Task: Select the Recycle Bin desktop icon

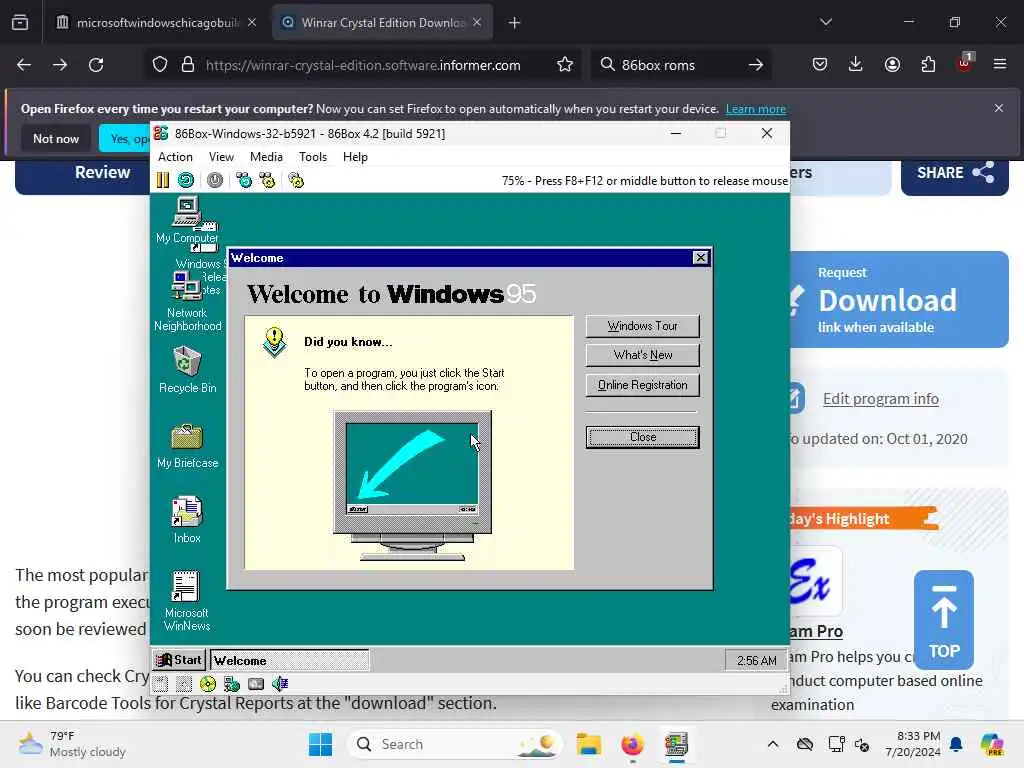Action: pos(187,370)
